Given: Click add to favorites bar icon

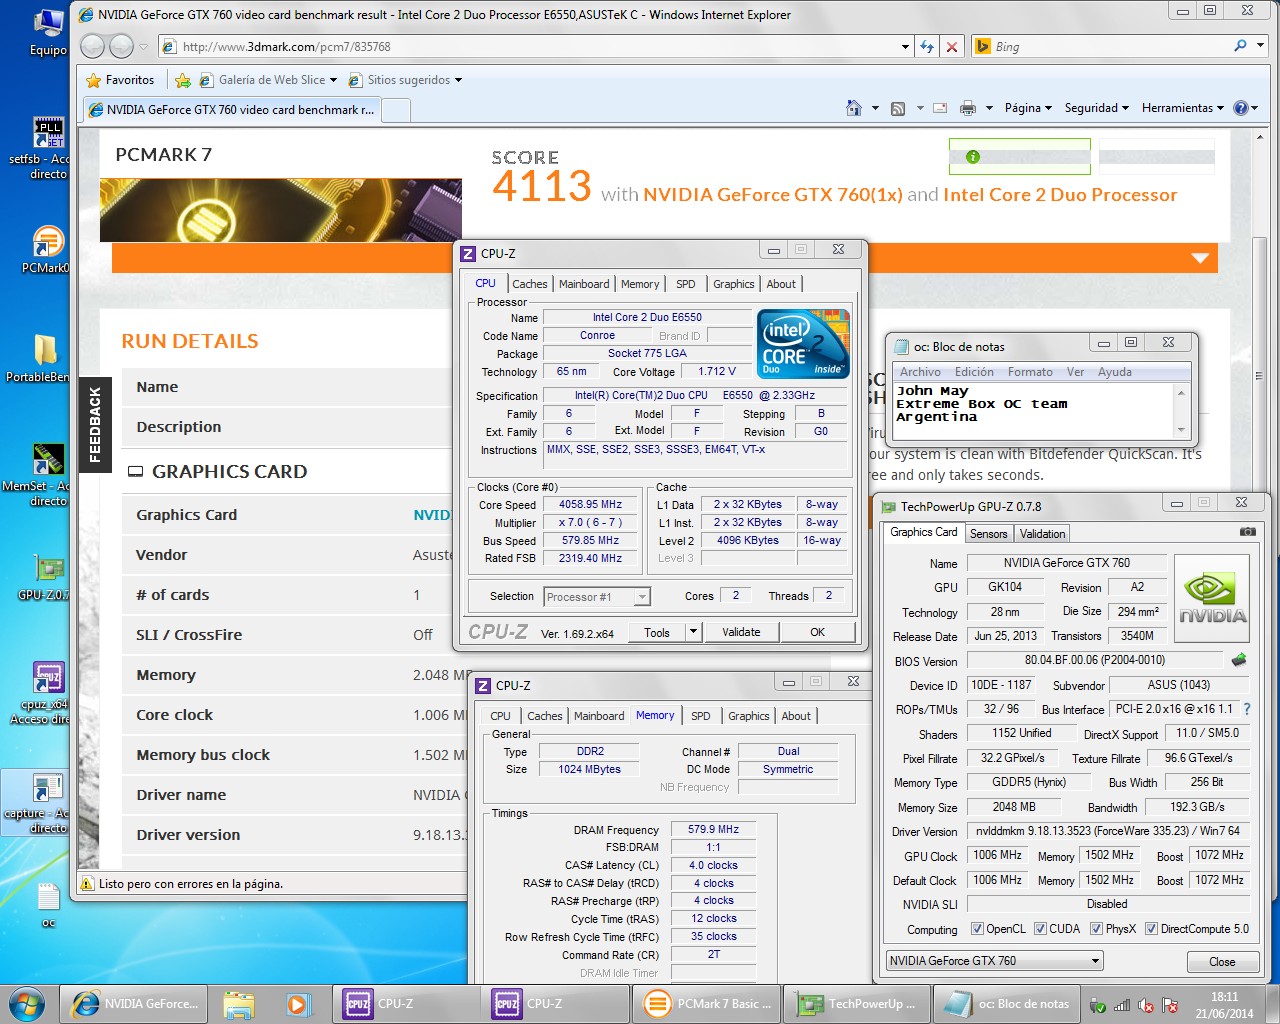Looking at the screenshot, I should click(183, 80).
